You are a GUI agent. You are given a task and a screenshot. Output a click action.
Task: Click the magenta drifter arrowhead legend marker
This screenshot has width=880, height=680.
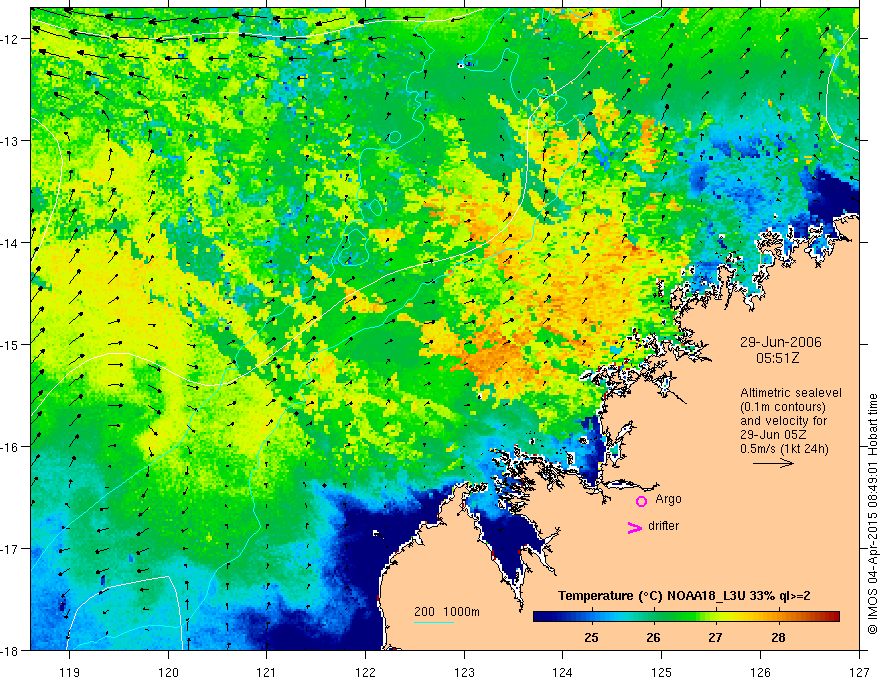click(x=634, y=527)
